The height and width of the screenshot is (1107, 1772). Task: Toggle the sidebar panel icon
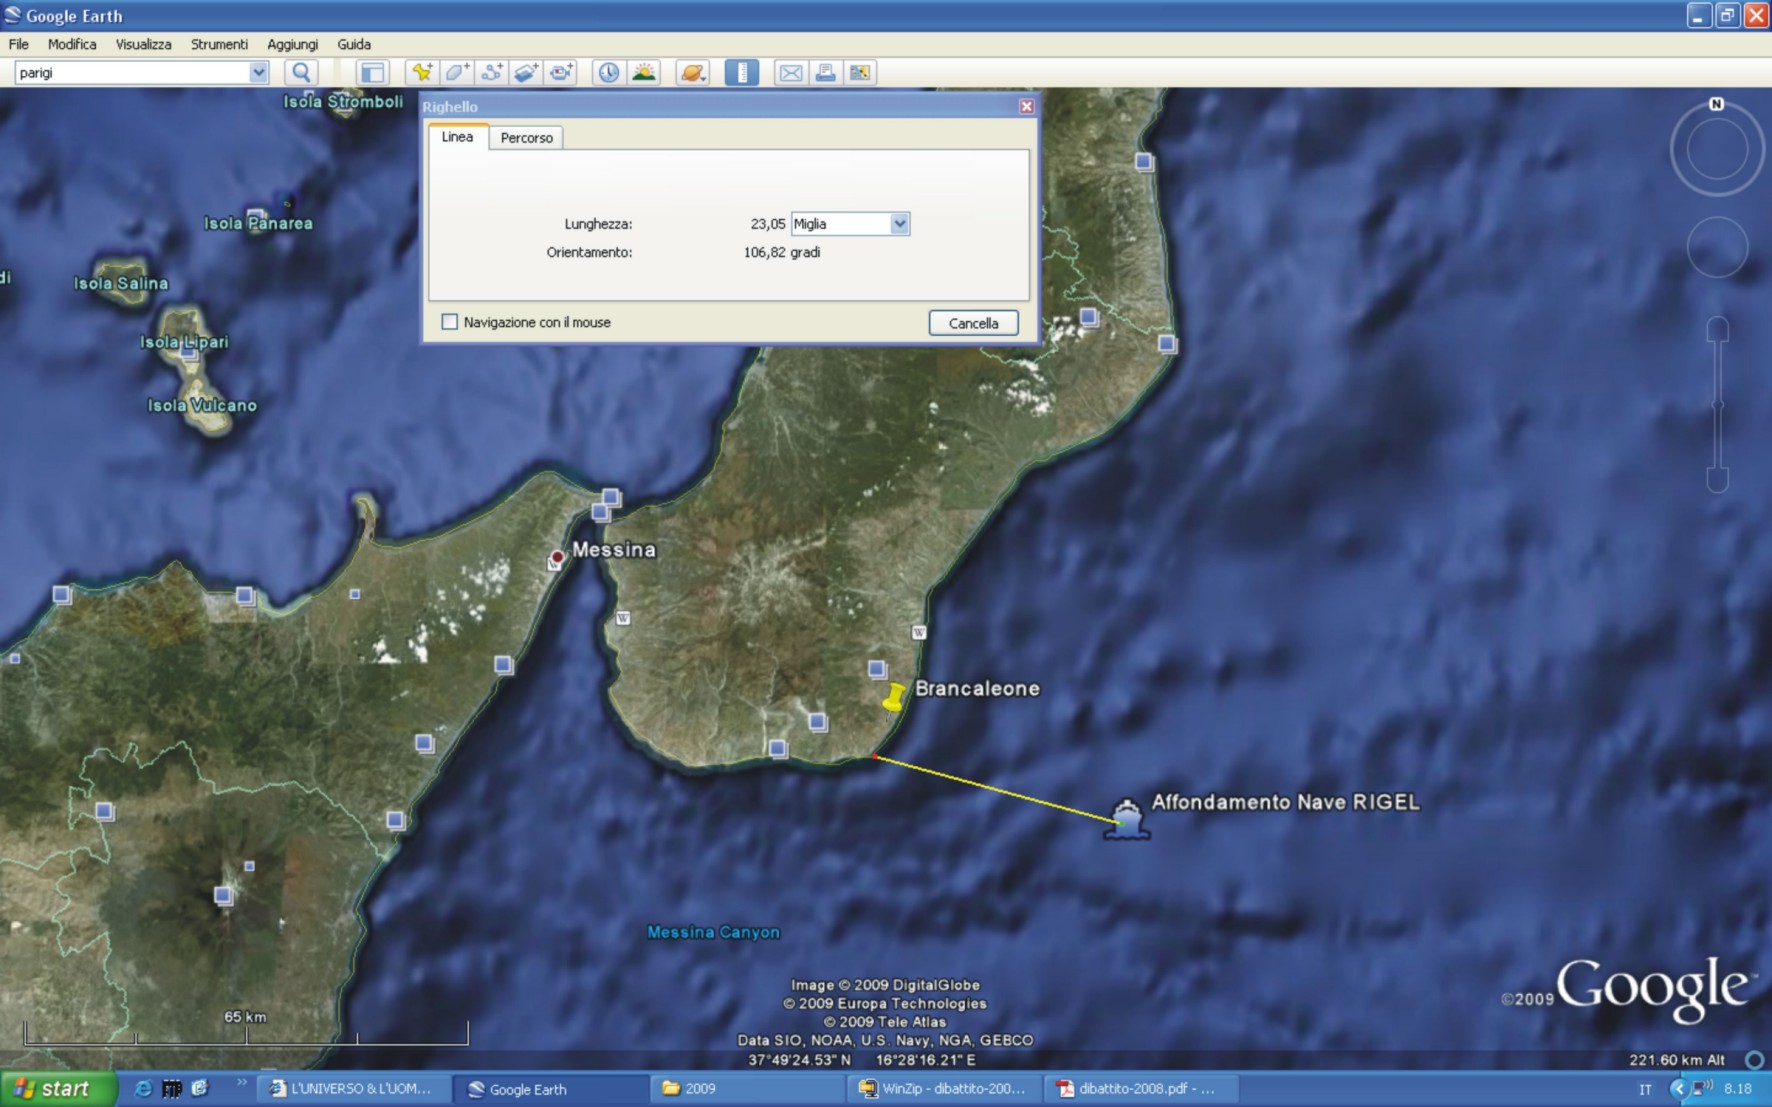pos(372,72)
